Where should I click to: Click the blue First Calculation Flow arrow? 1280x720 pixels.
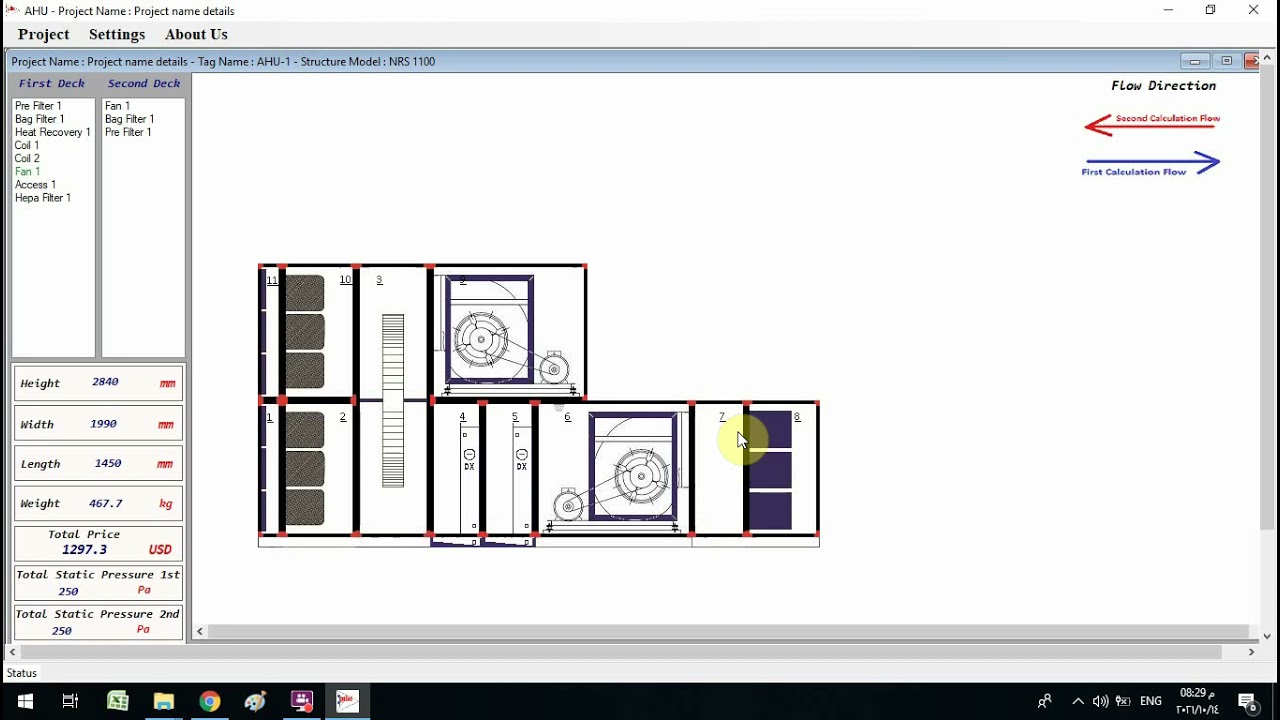click(1152, 162)
